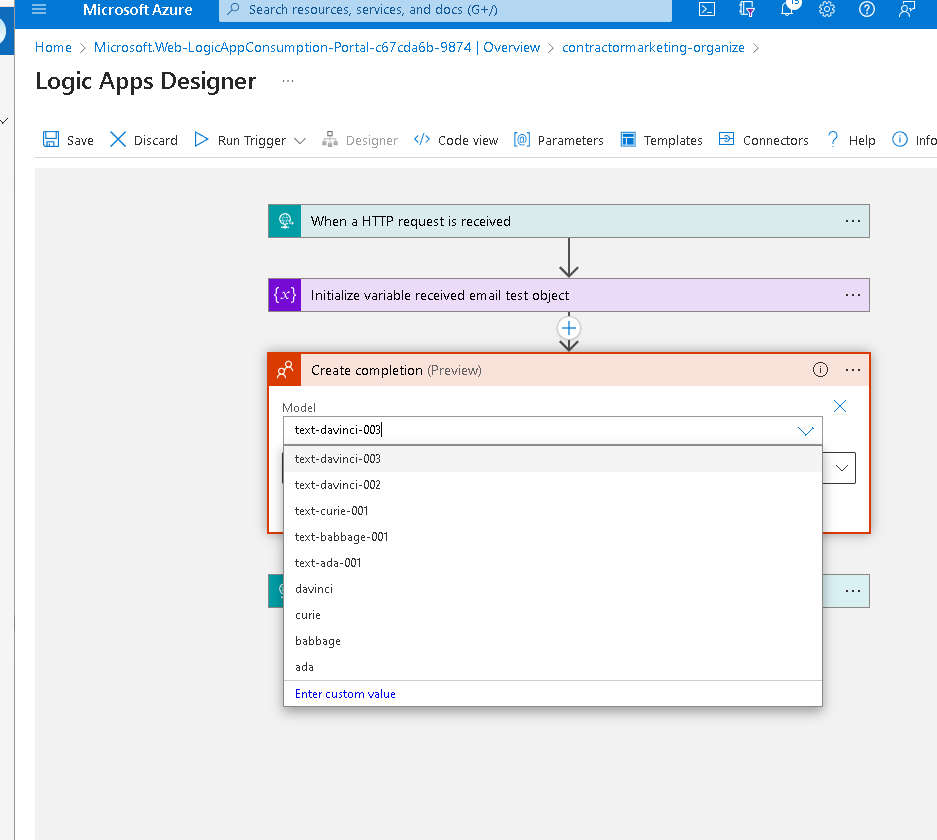Click Run Trigger in the toolbar
This screenshot has width=937, height=840.
240,140
